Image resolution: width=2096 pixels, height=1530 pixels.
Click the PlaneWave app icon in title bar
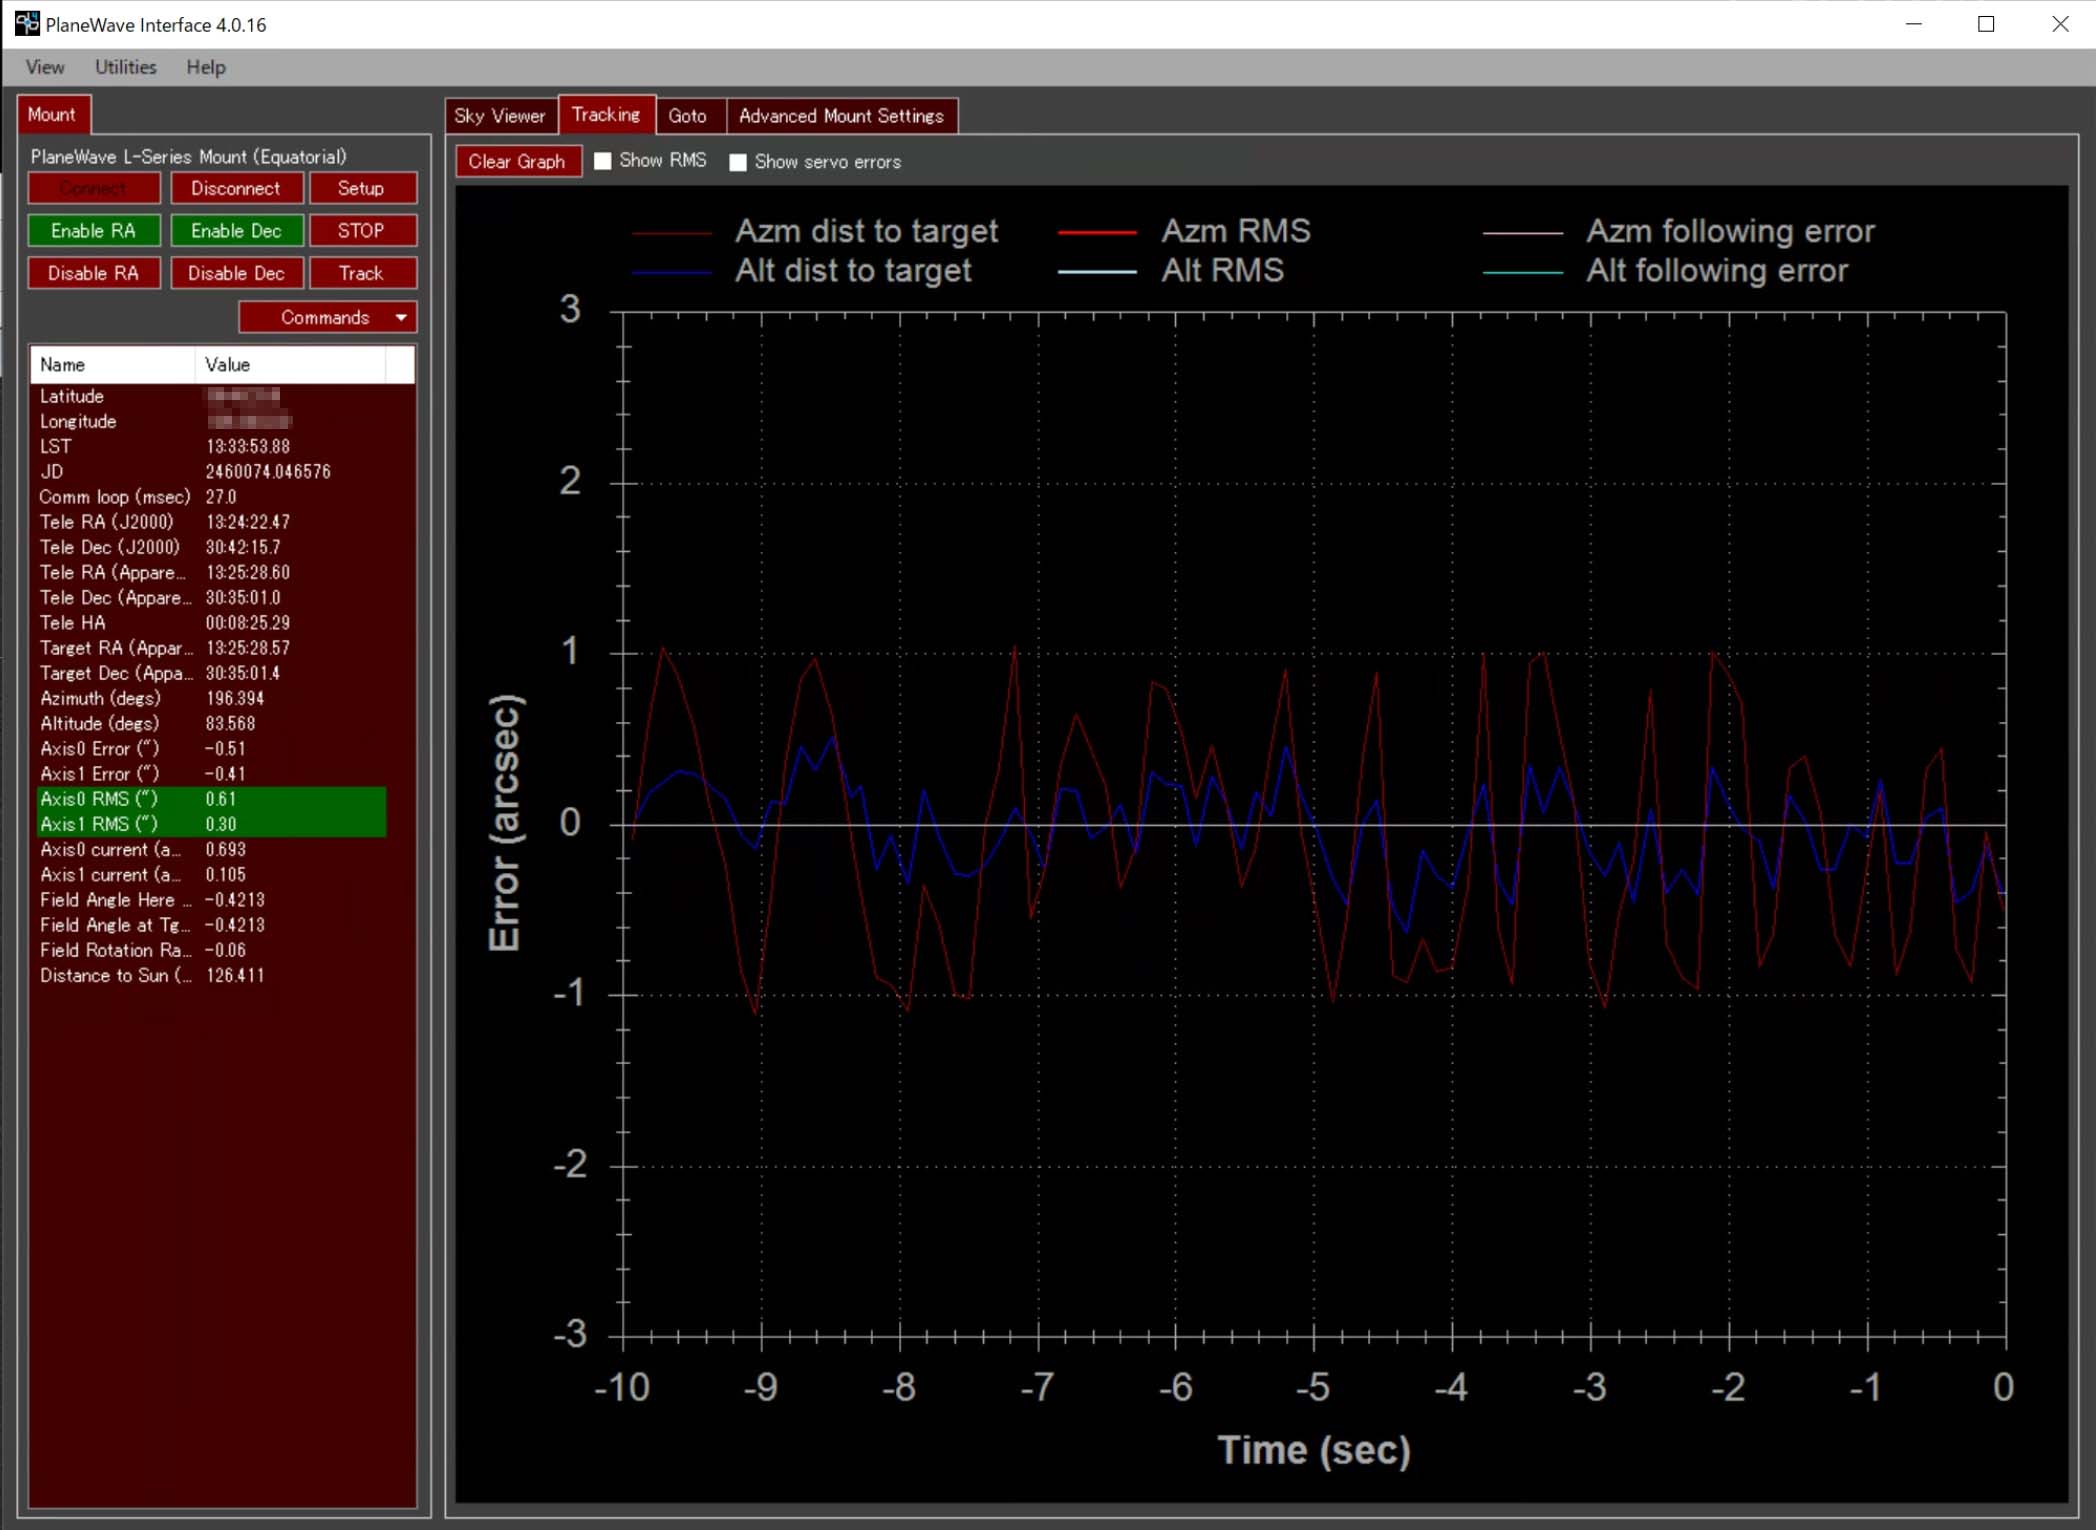point(26,23)
